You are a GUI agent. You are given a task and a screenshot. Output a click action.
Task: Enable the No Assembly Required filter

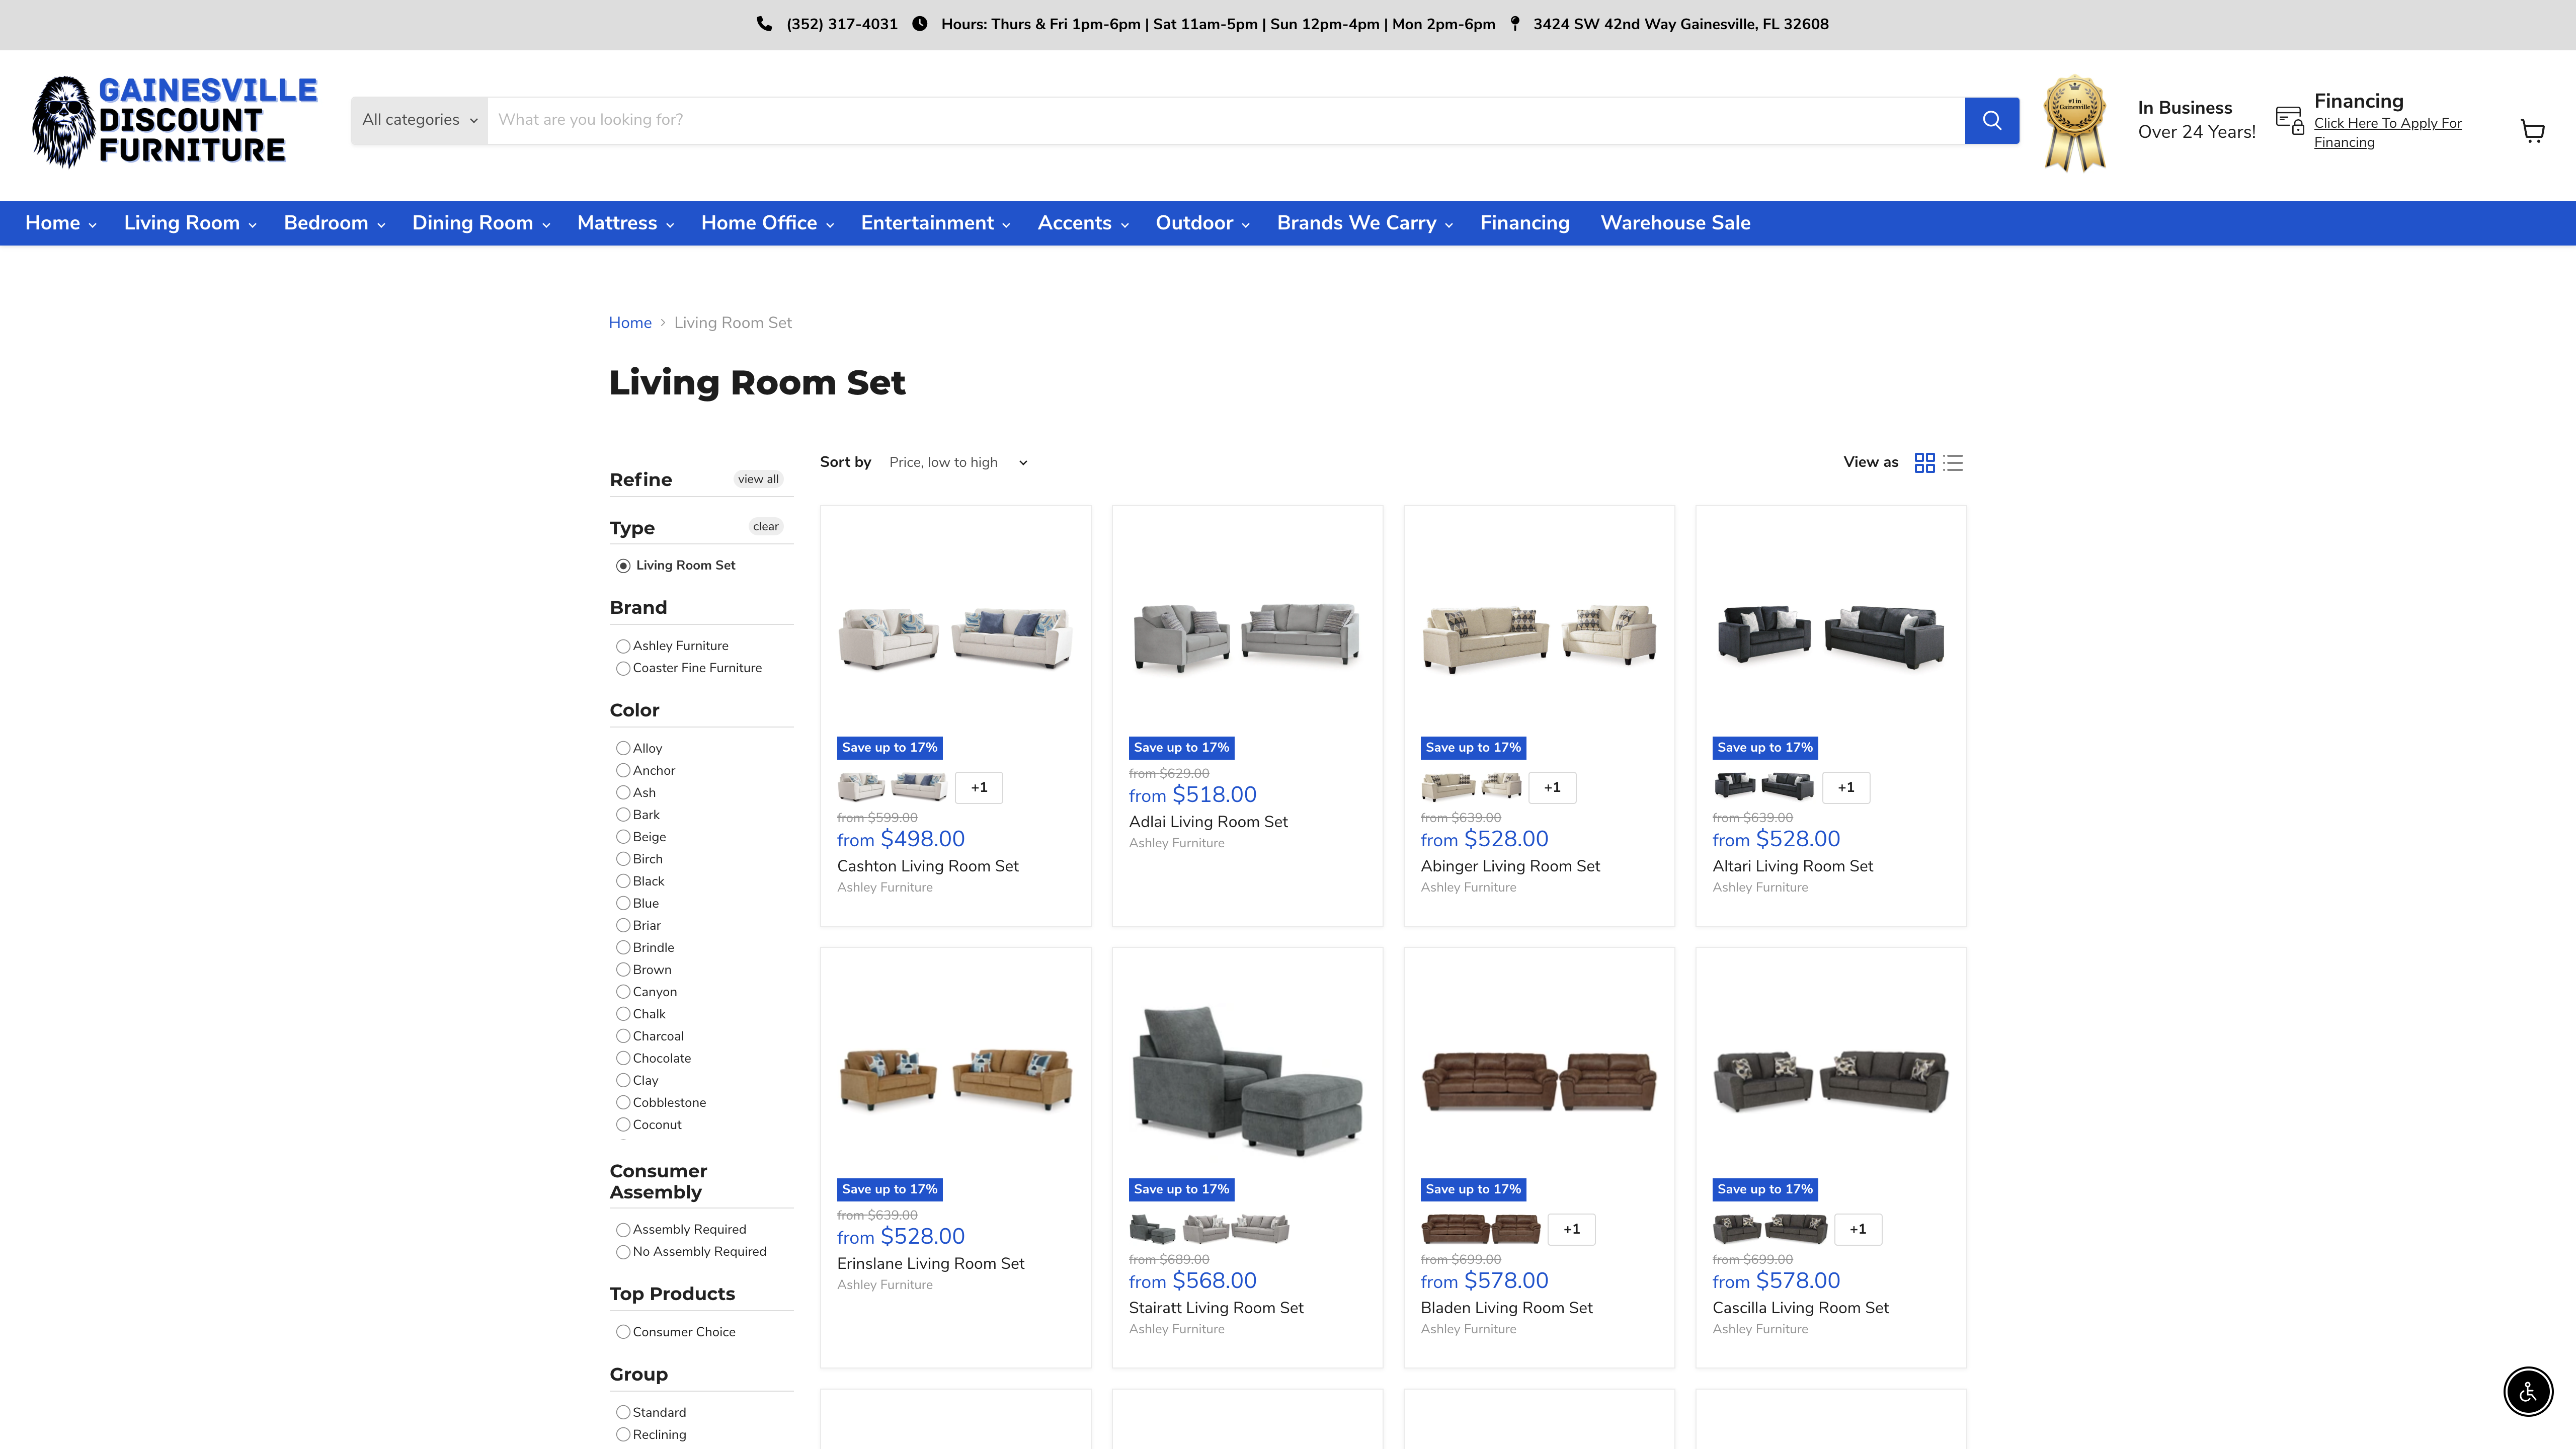point(623,1251)
